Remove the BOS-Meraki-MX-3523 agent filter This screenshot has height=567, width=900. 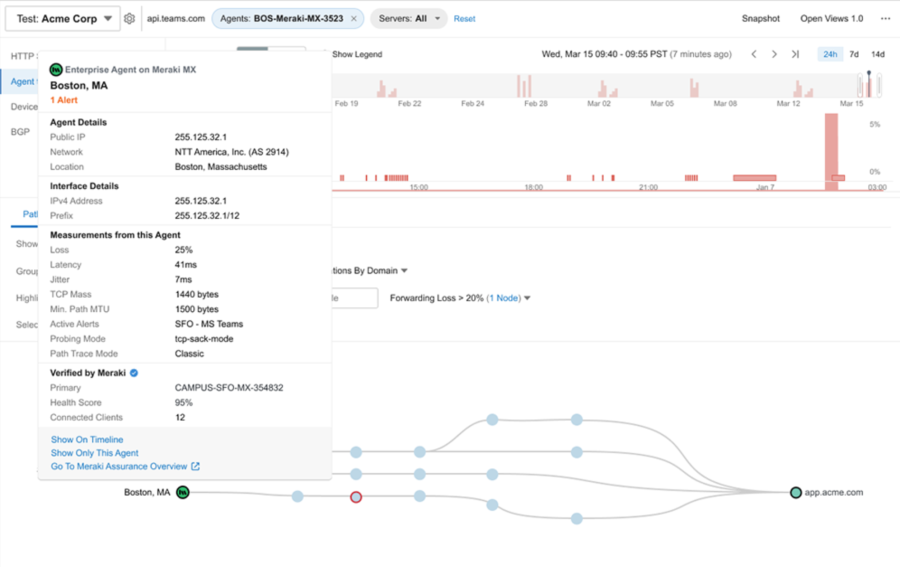pyautogui.click(x=354, y=18)
